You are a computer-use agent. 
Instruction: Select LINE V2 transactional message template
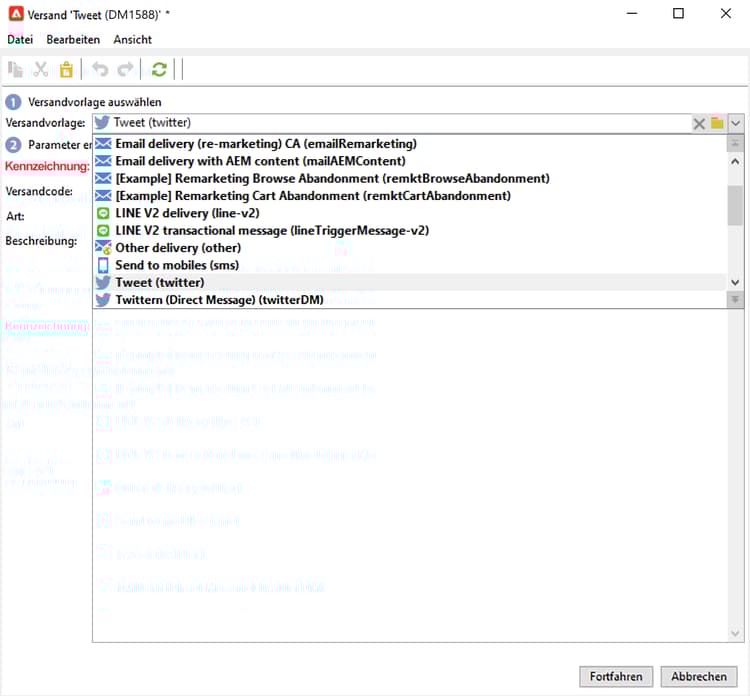tap(409, 231)
